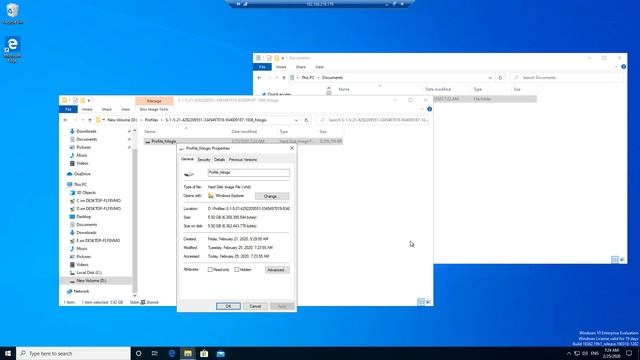This screenshot has height=360, width=640.
Task: Click the Advanced attributes button
Action: point(277,270)
